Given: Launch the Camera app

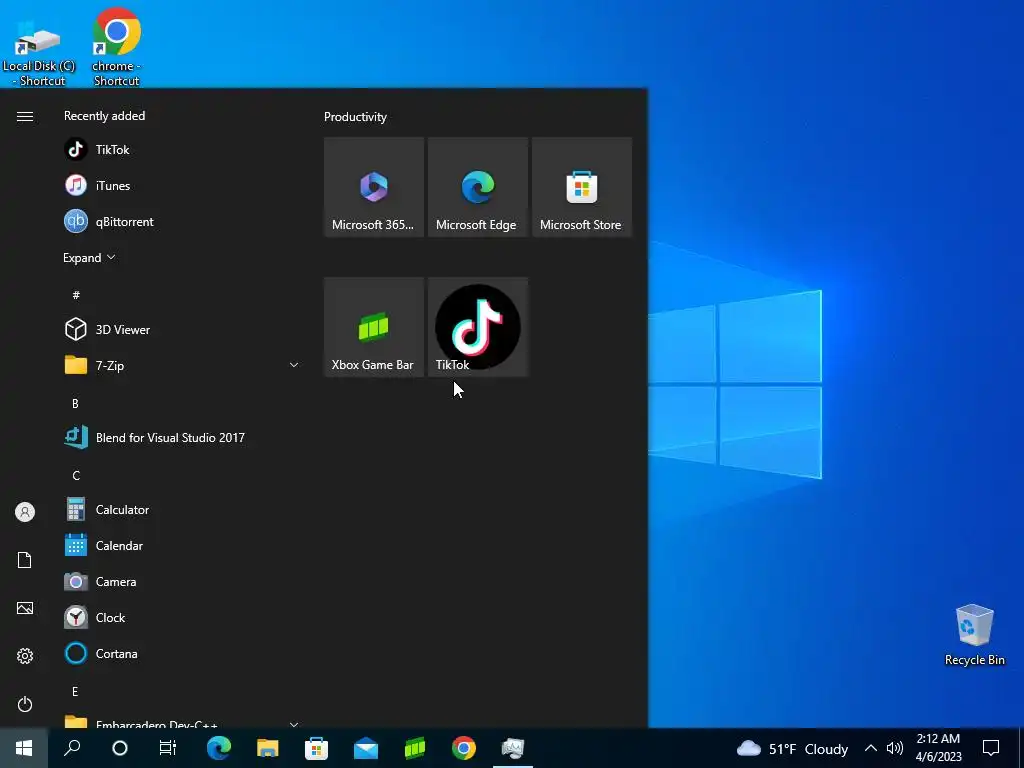Looking at the screenshot, I should click(x=182, y=581).
